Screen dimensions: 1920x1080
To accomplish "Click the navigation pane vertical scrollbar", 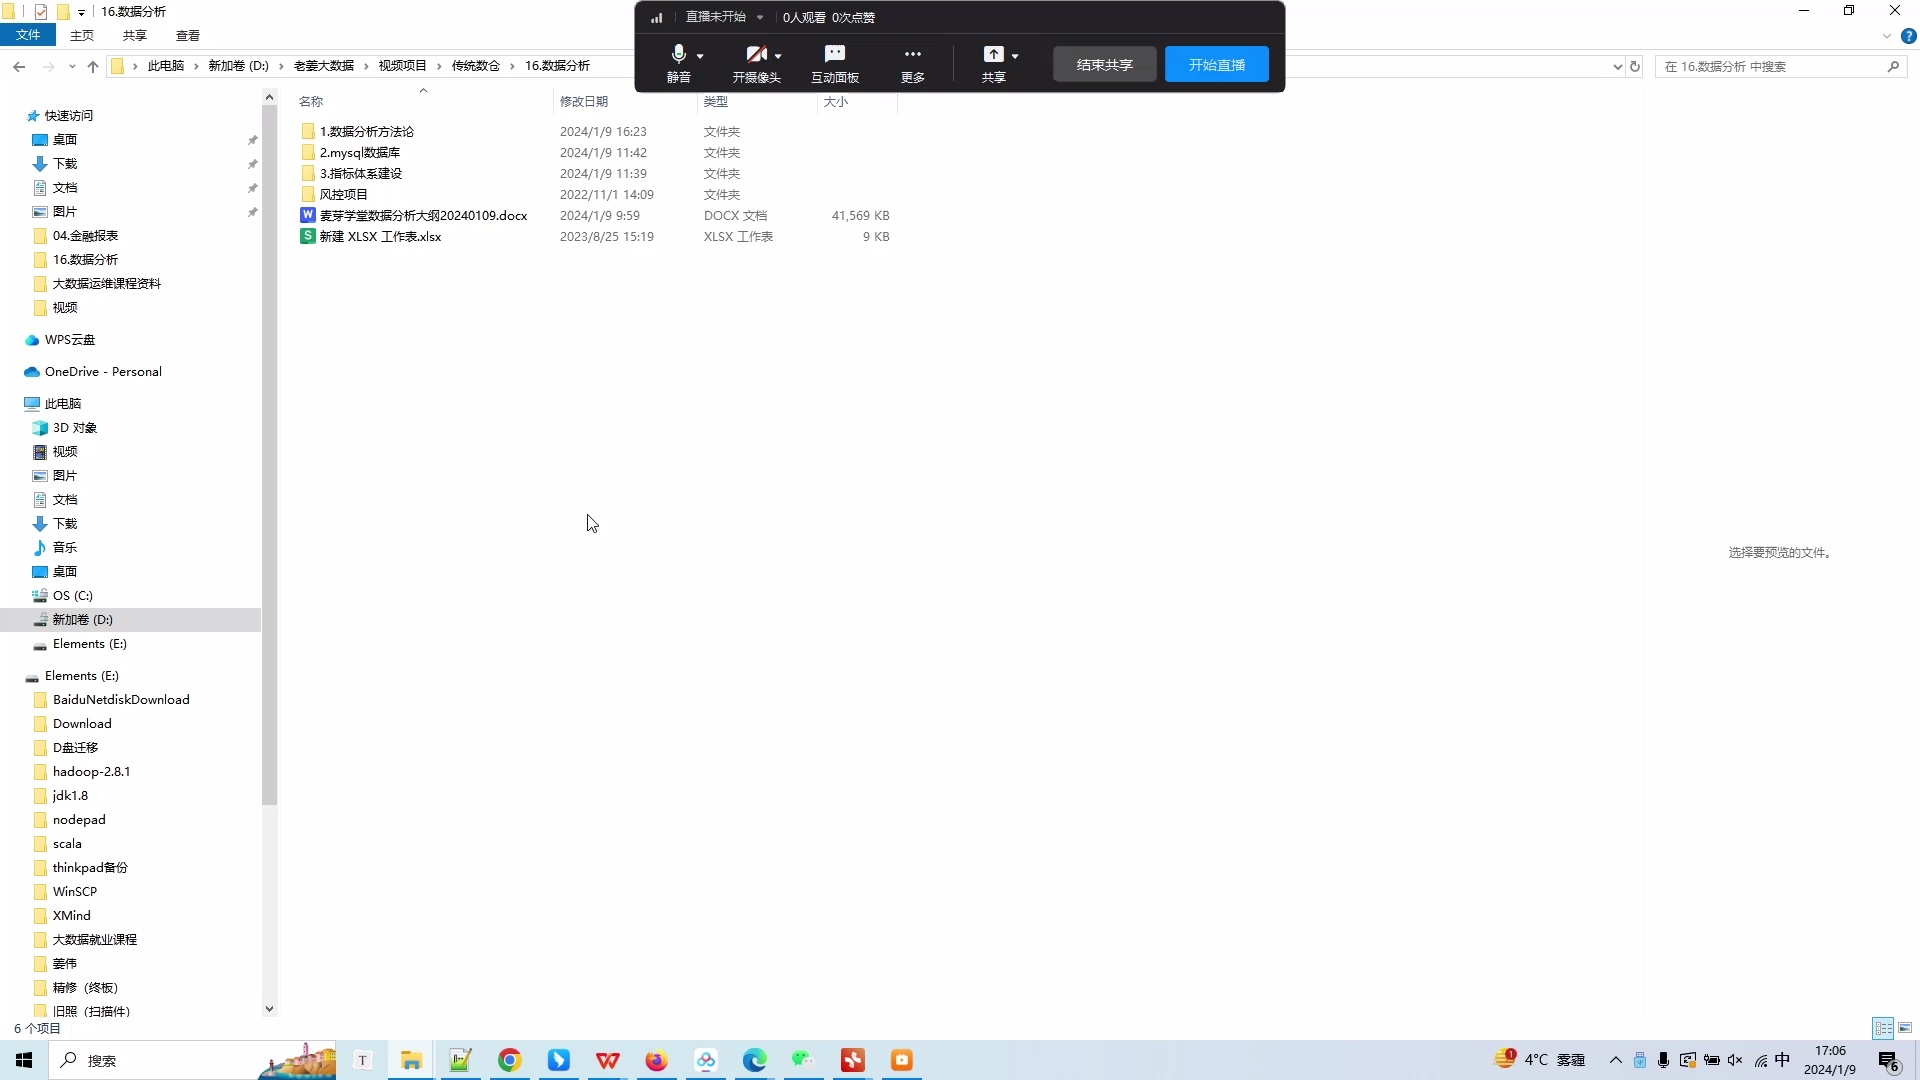I will 269,450.
